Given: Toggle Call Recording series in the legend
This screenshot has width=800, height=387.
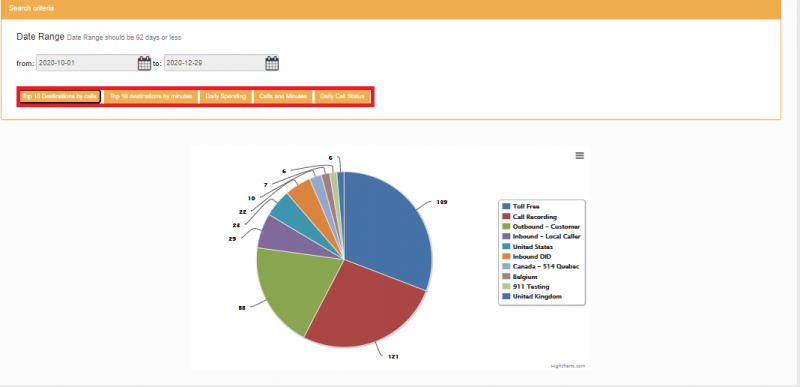Looking at the screenshot, I should click(534, 217).
